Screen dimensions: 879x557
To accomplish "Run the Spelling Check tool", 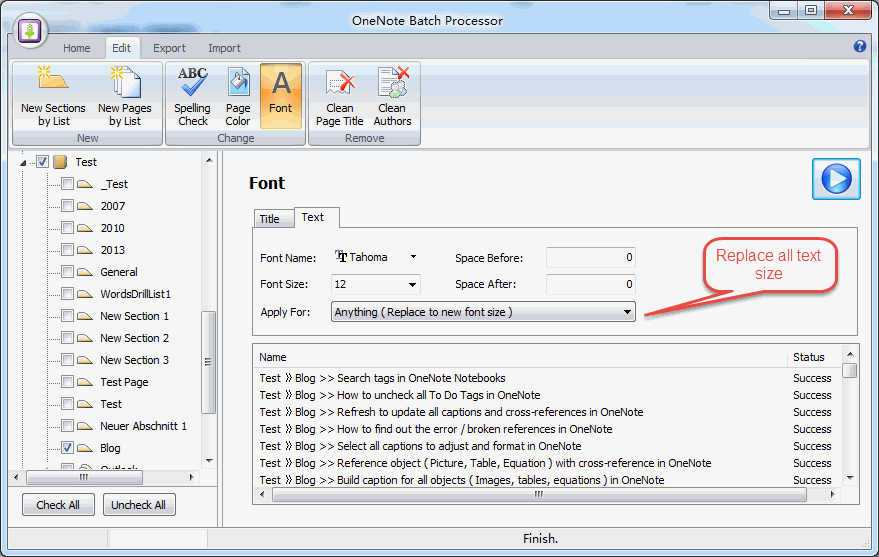I will [192, 98].
